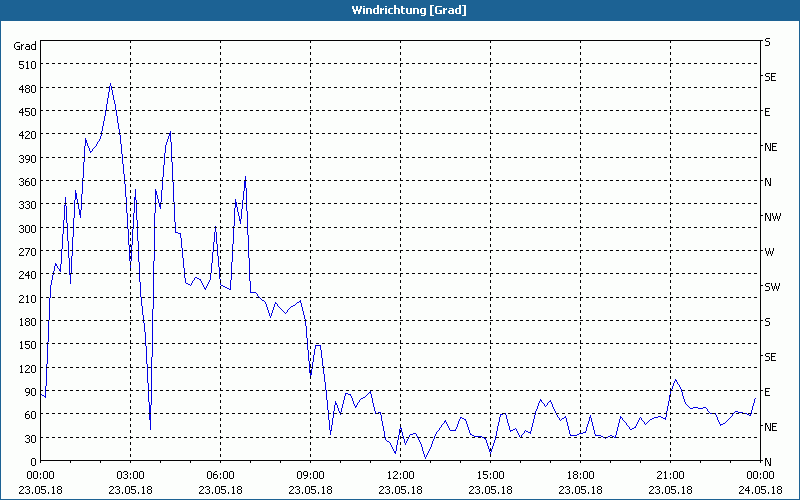Screen dimensions: 800x500
Task: Choose the 210 y-axis value
Action: [27, 298]
